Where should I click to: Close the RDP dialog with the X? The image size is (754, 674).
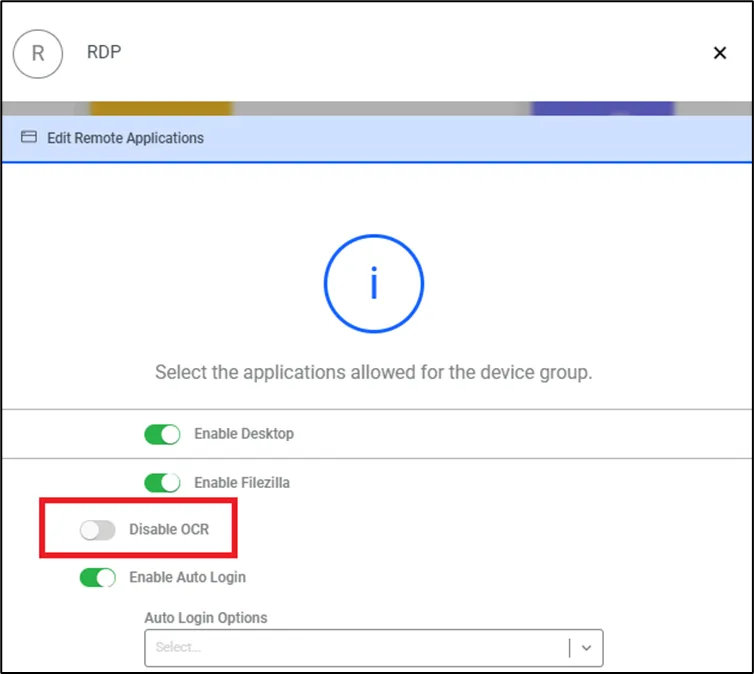coord(719,53)
